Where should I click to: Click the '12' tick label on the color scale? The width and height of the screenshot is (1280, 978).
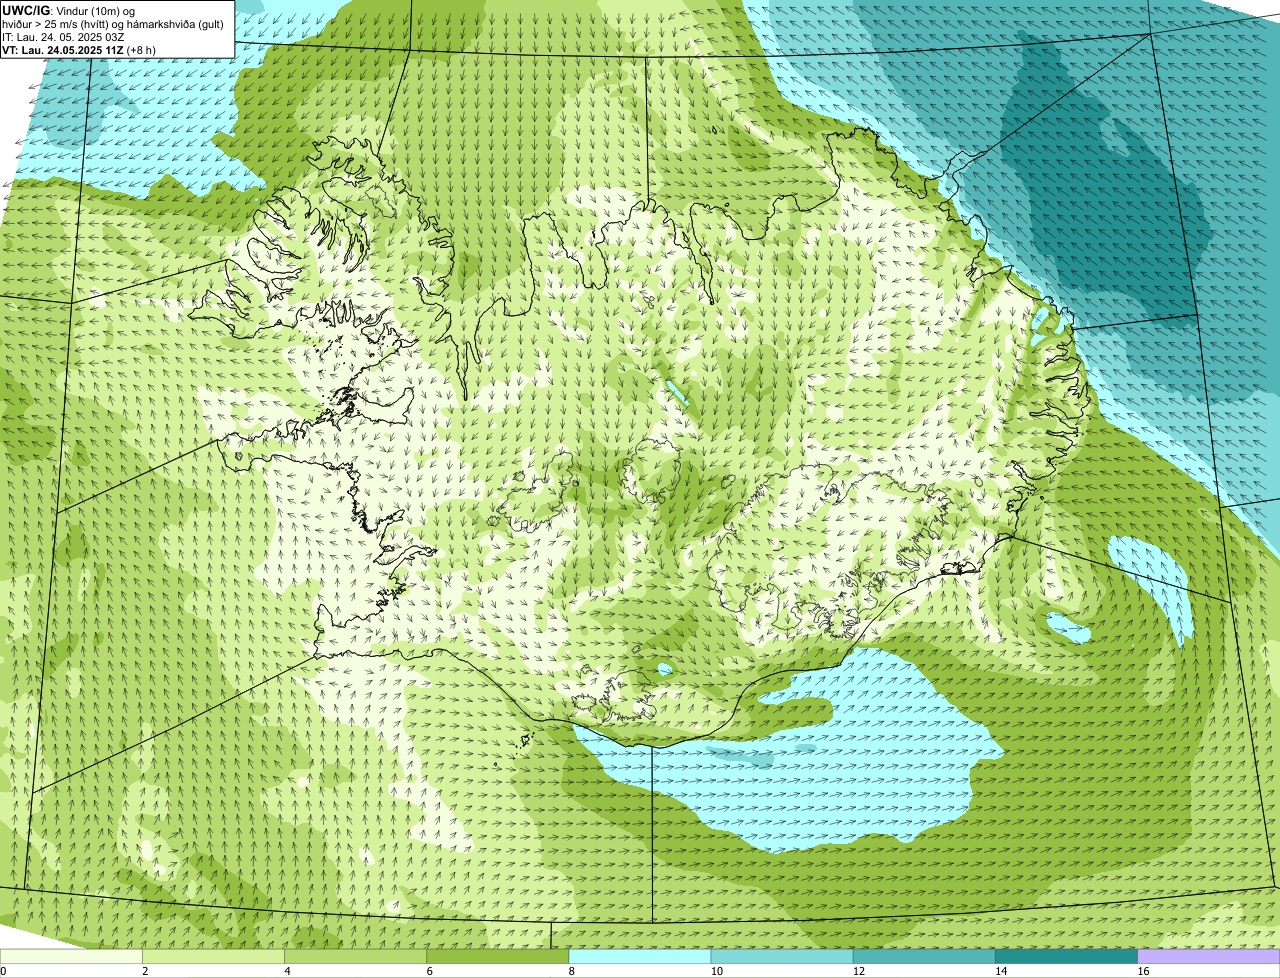click(x=858, y=971)
